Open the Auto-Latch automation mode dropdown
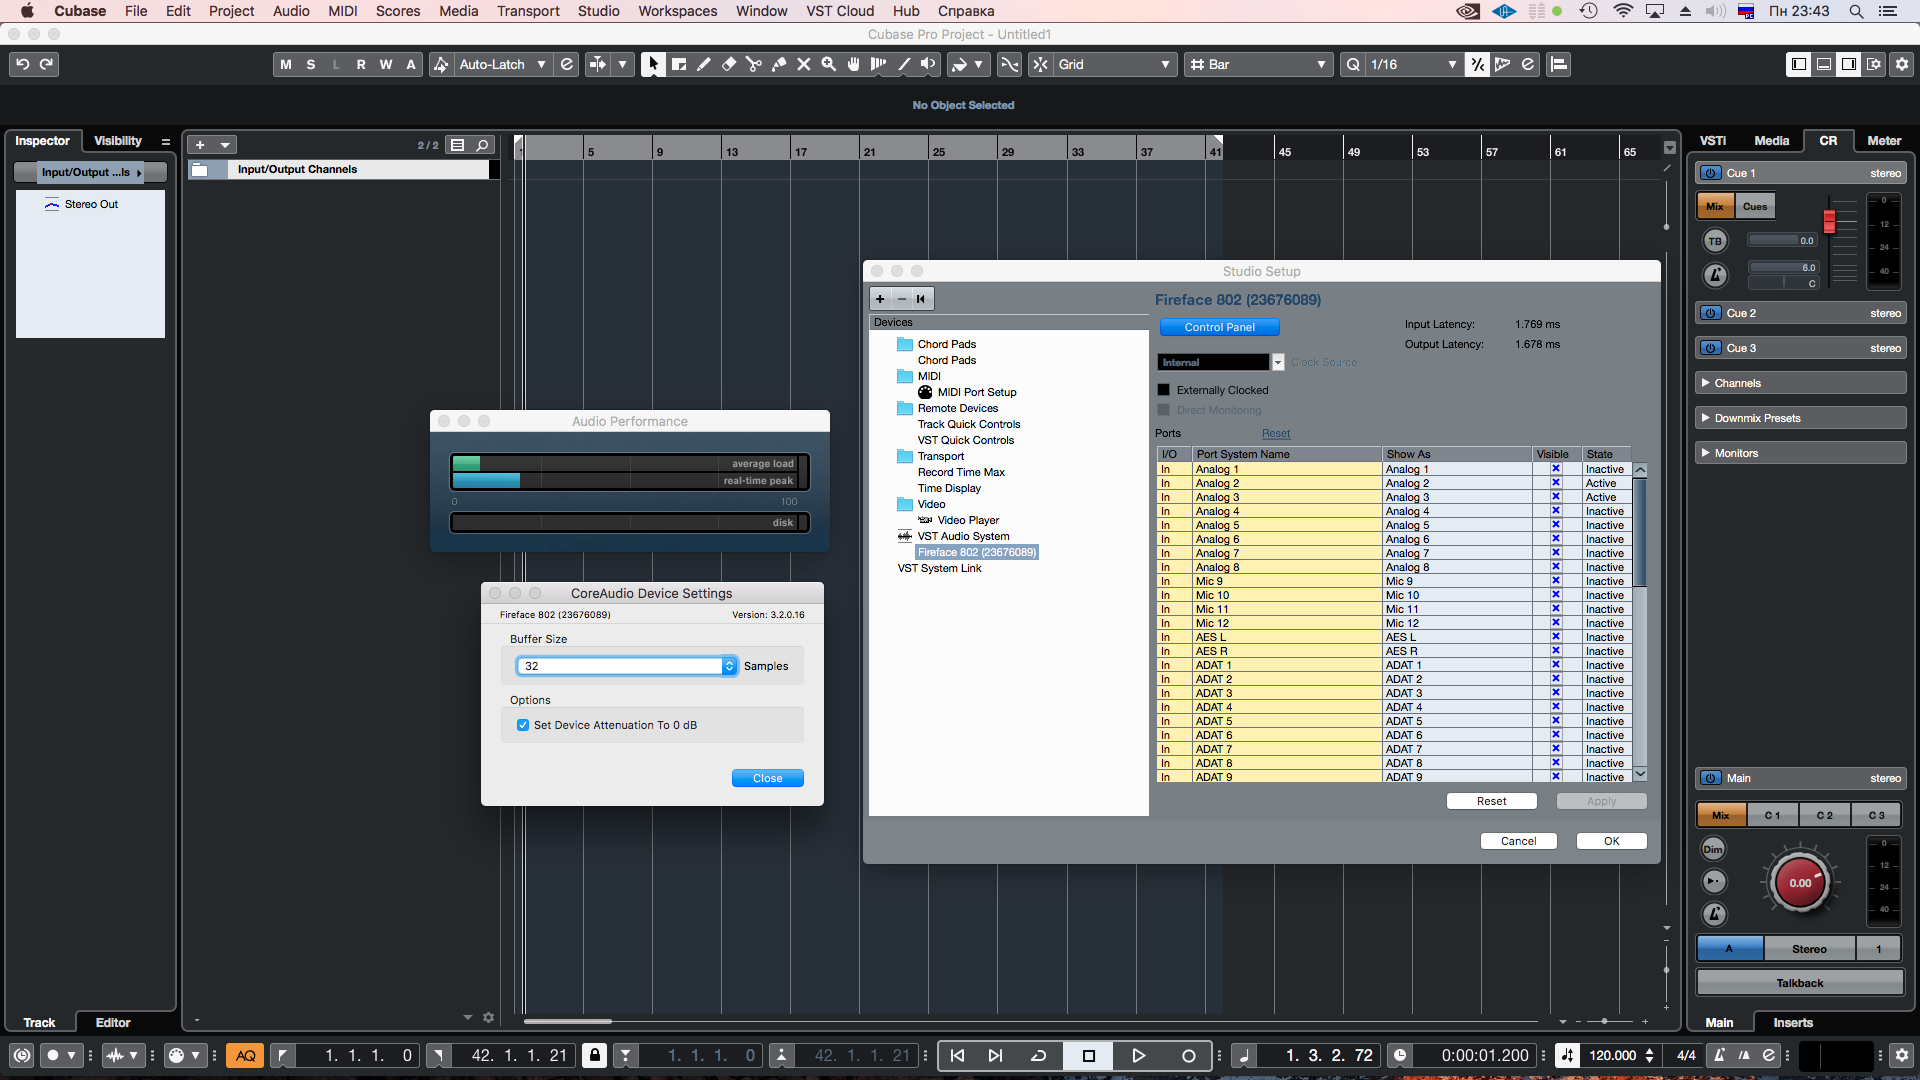Viewport: 1920px width, 1080px height. [x=504, y=64]
